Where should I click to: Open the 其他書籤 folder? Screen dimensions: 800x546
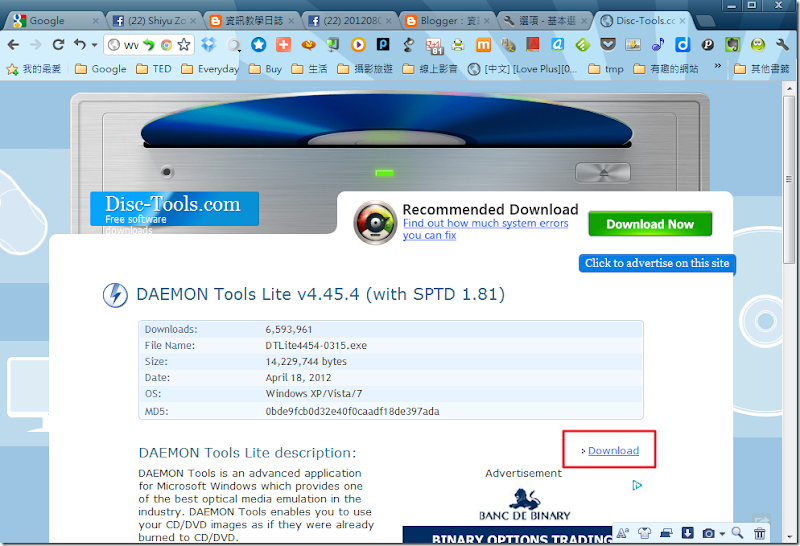click(762, 69)
